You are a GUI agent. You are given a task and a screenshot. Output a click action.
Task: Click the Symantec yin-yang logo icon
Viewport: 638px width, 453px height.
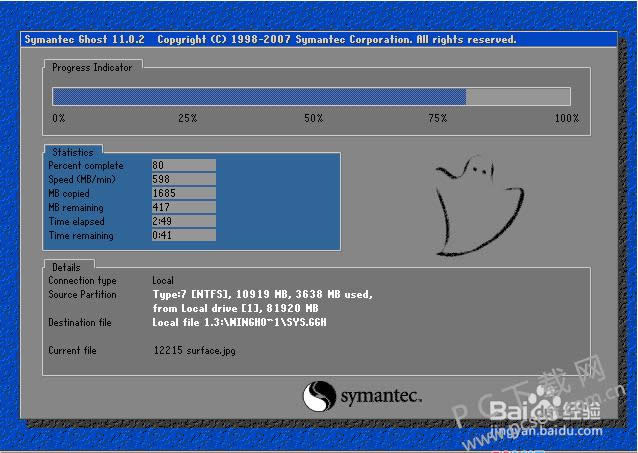point(319,396)
